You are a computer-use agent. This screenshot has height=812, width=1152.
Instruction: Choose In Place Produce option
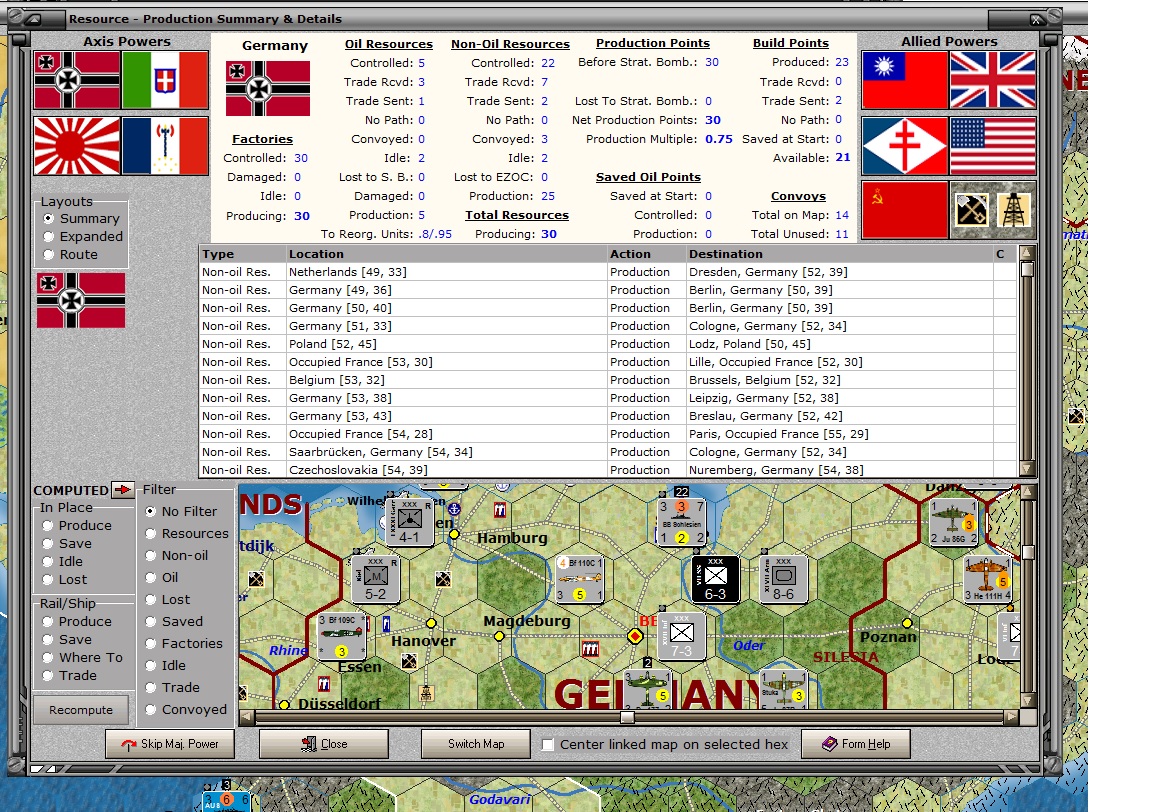tap(48, 526)
